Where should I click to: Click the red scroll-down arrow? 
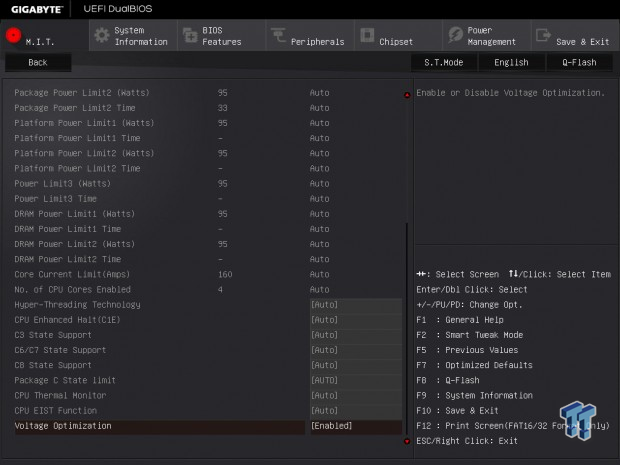coord(407,441)
